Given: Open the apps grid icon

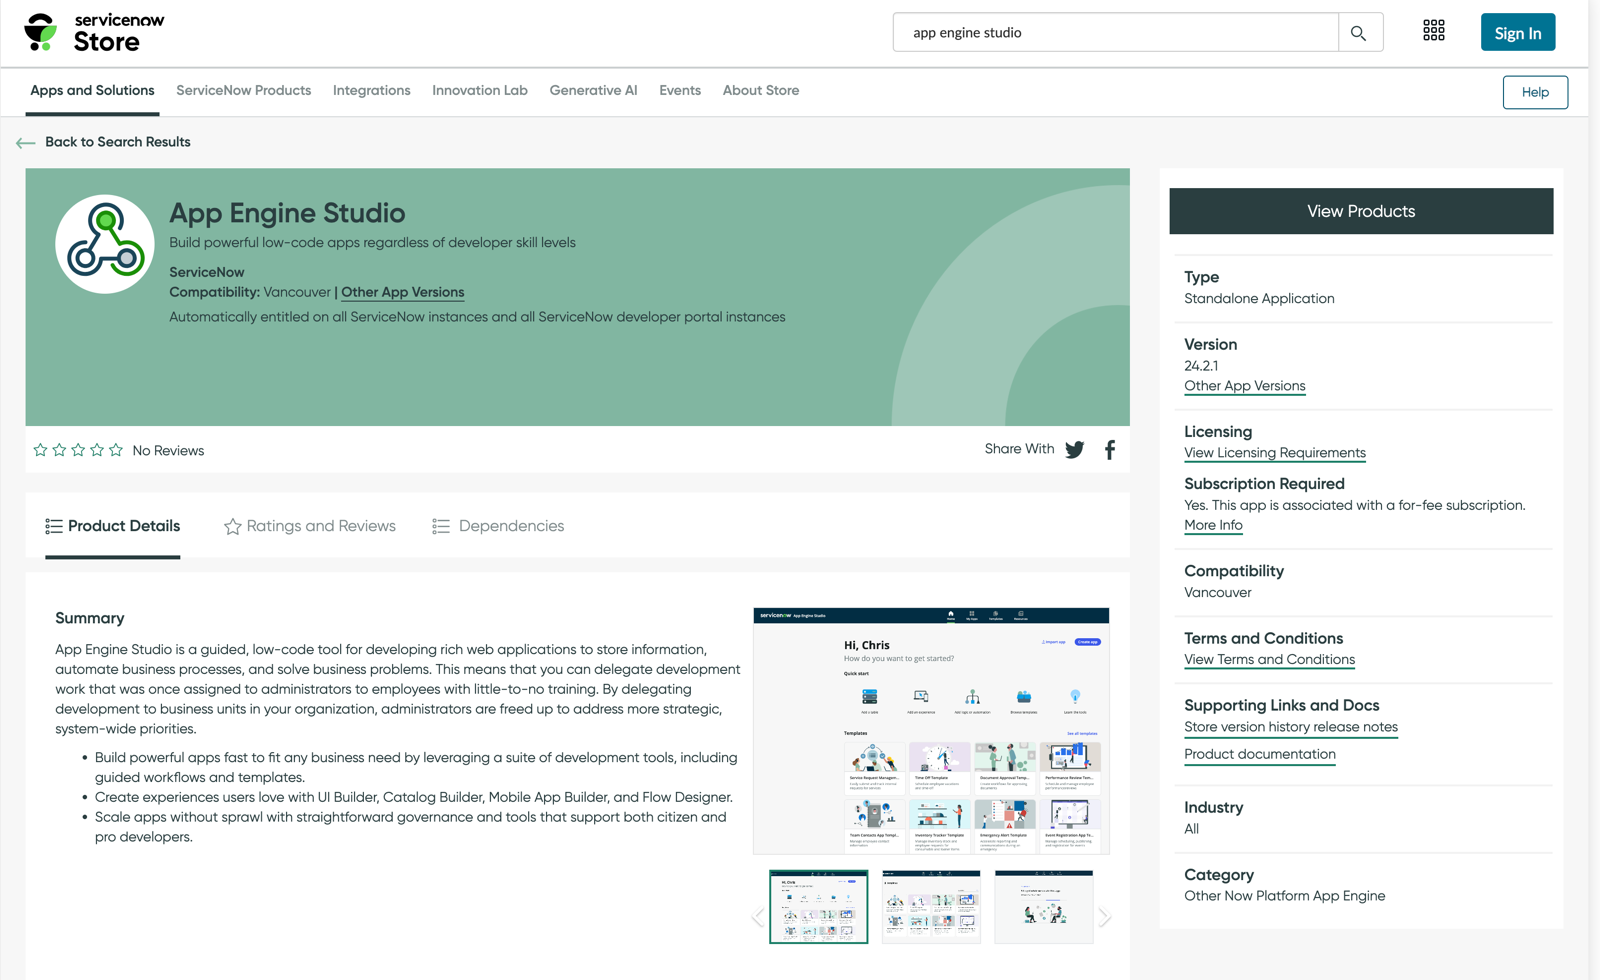Looking at the screenshot, I should (x=1433, y=31).
